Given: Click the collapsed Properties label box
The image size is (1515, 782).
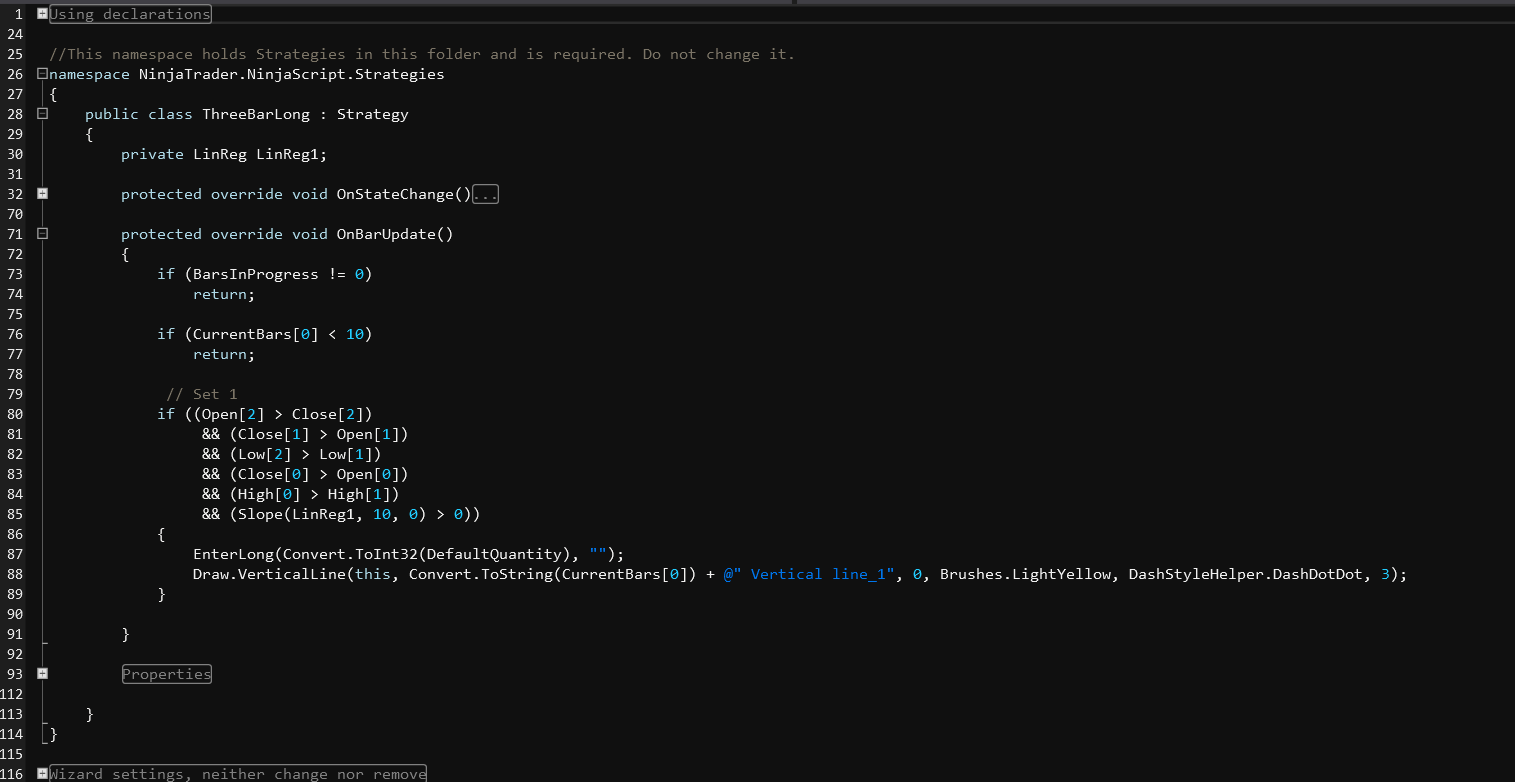Looking at the screenshot, I should [167, 674].
